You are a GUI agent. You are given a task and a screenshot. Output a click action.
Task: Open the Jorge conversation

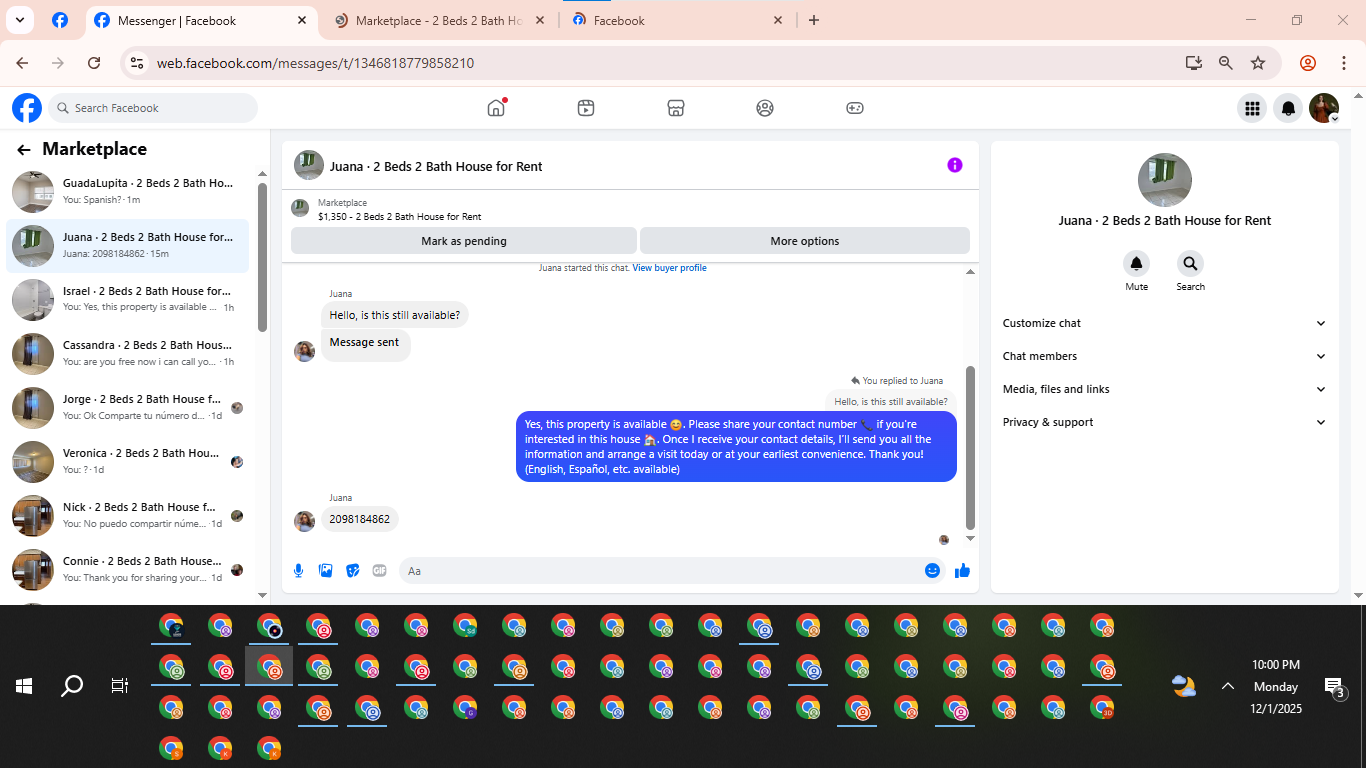pyautogui.click(x=128, y=407)
